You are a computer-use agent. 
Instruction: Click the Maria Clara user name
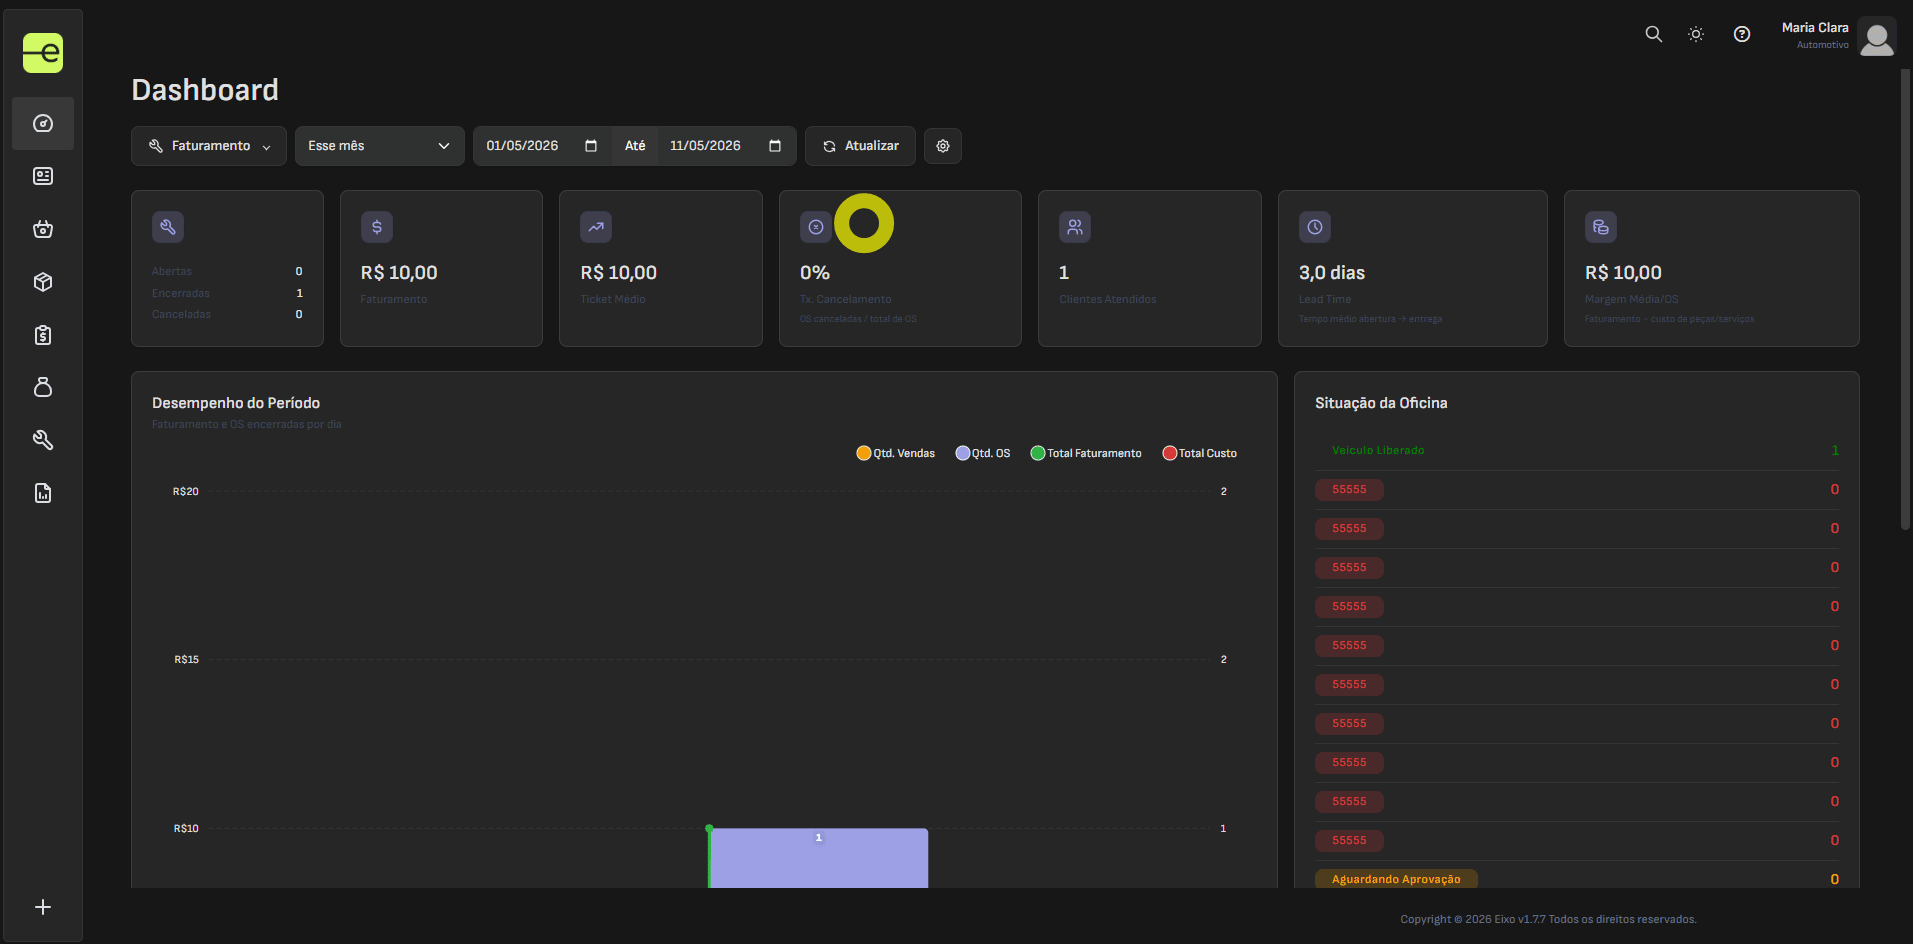pos(1815,28)
